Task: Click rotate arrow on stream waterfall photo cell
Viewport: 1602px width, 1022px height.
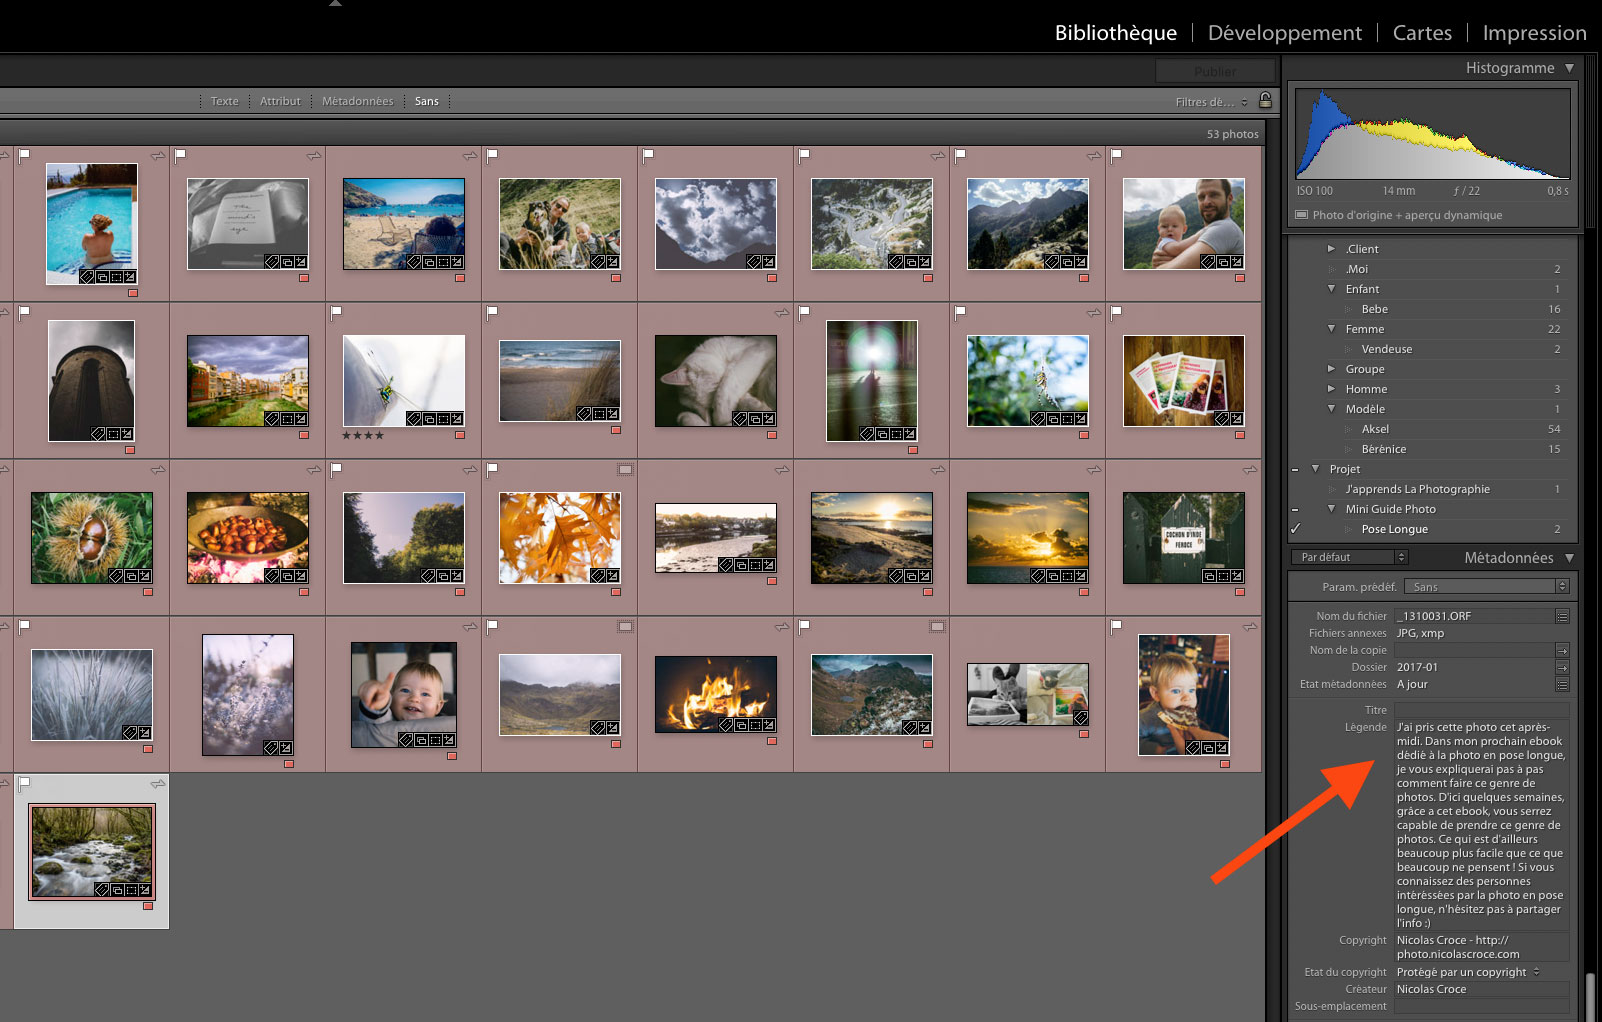Action: (157, 783)
